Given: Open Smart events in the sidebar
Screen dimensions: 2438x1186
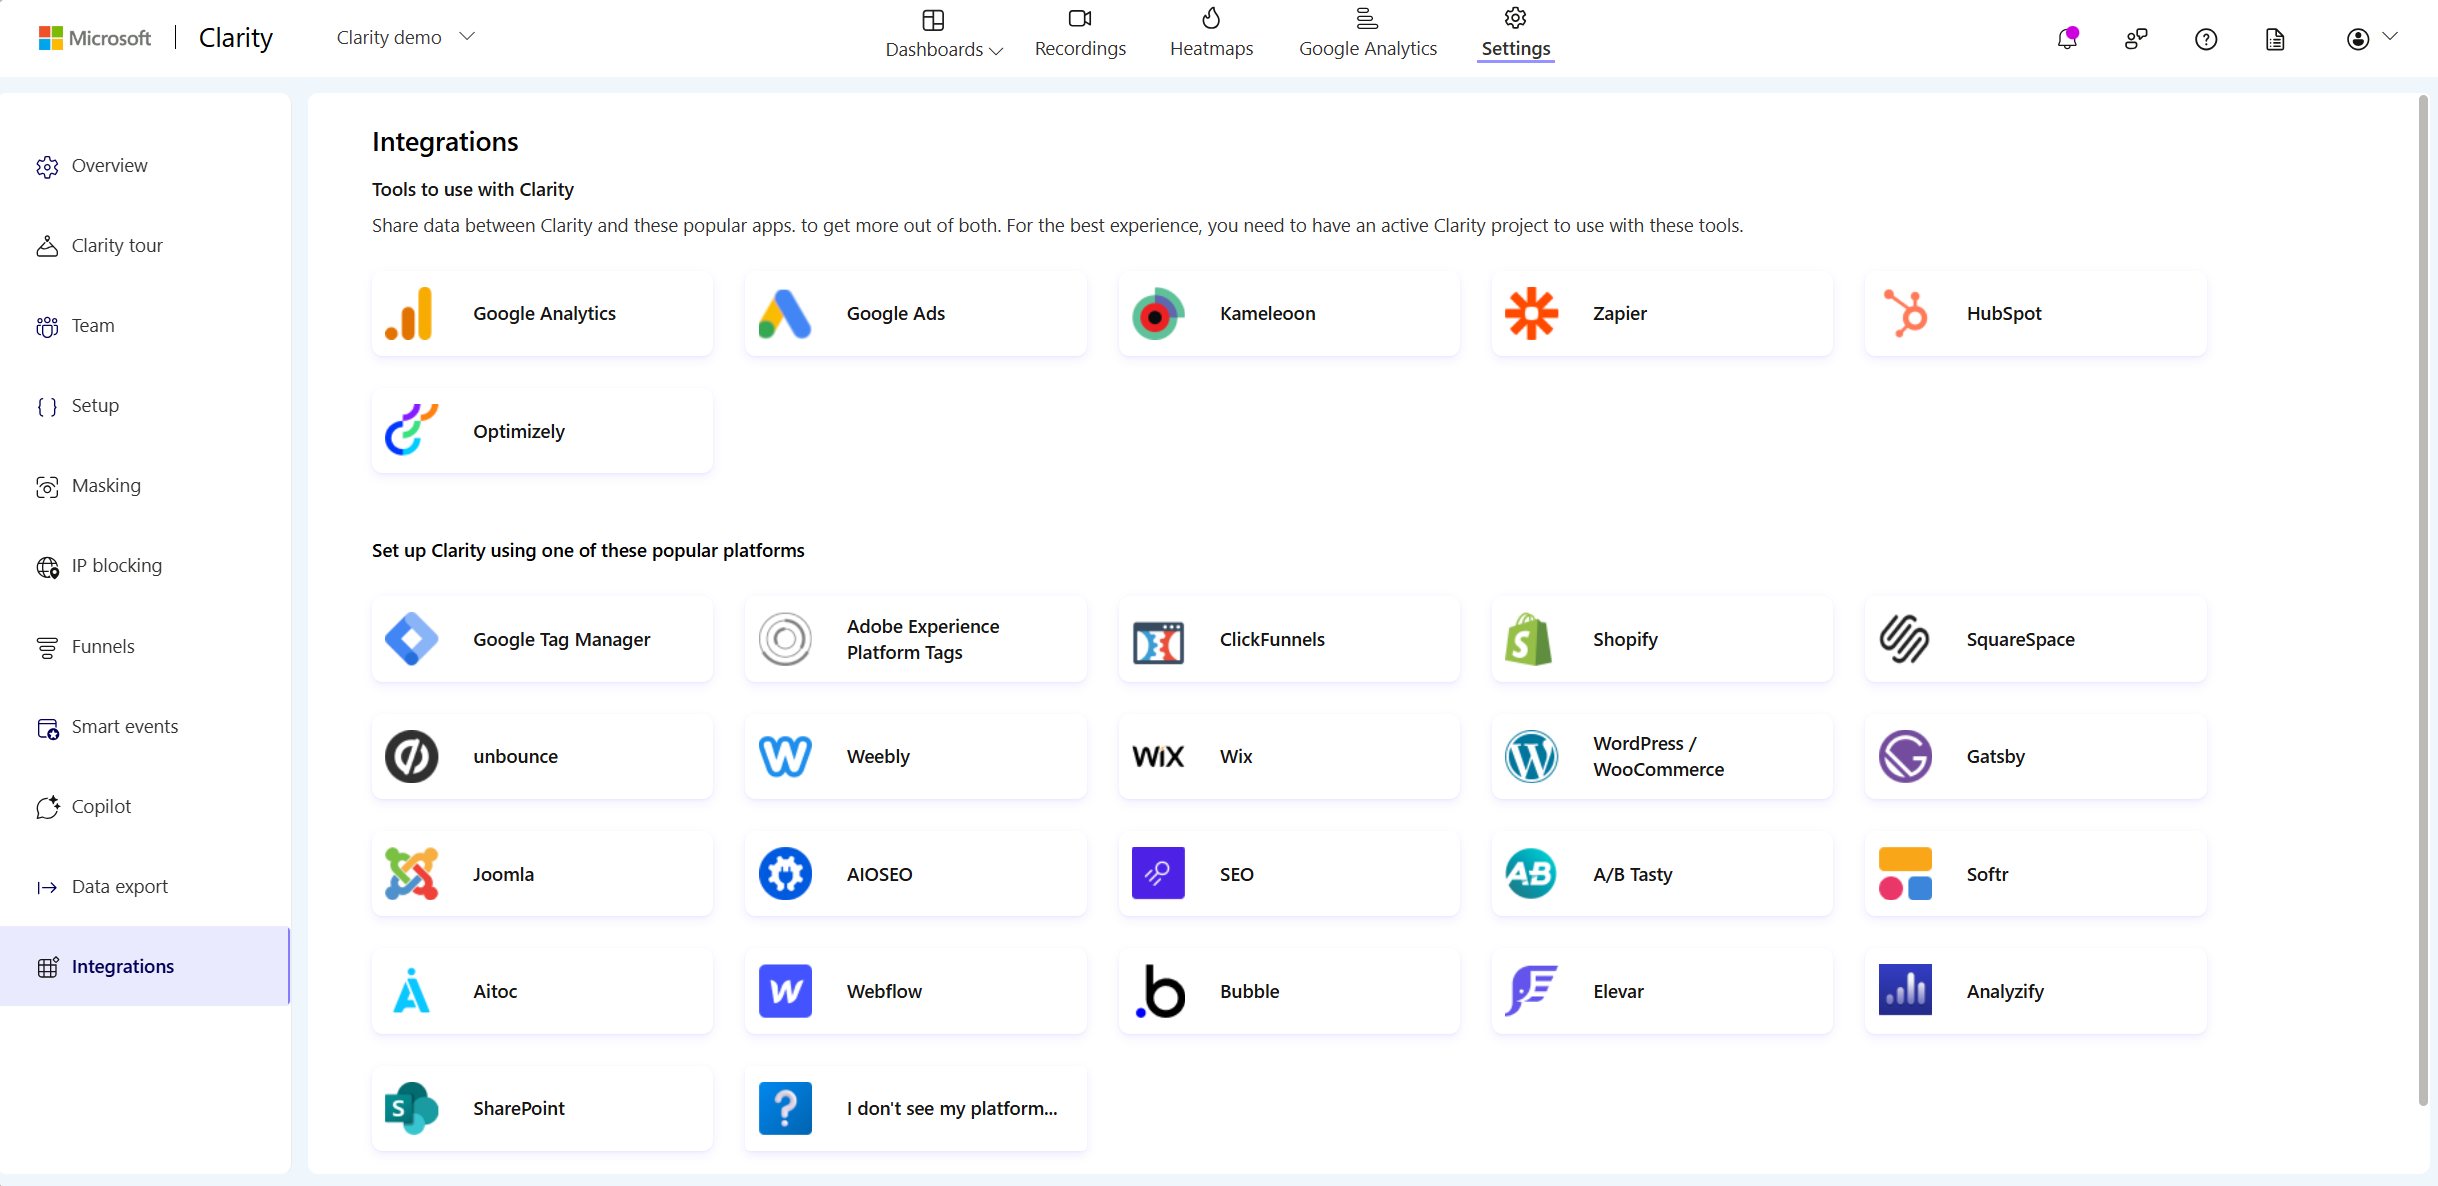Looking at the screenshot, I should 124,727.
